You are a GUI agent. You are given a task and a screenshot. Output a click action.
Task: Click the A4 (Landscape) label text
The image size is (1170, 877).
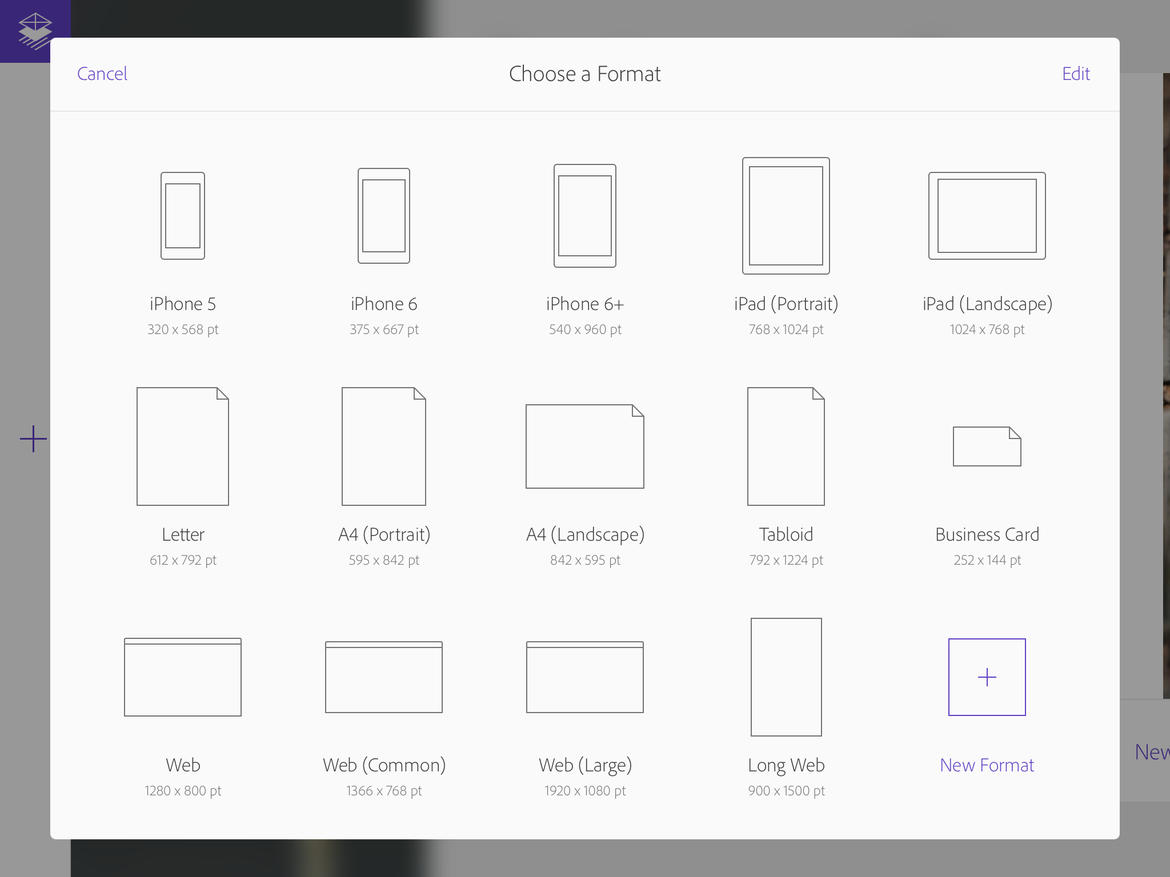(585, 534)
